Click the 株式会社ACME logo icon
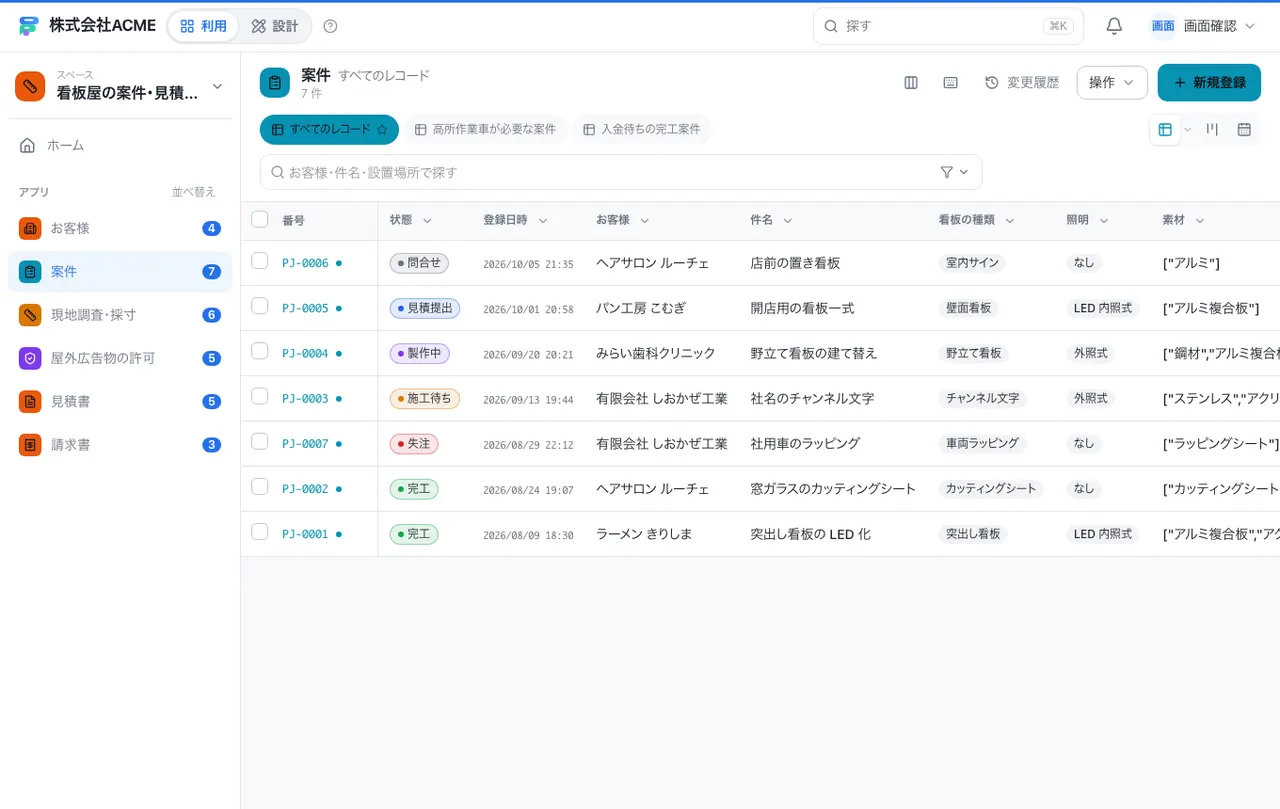This screenshot has width=1280, height=809. pos(28,26)
